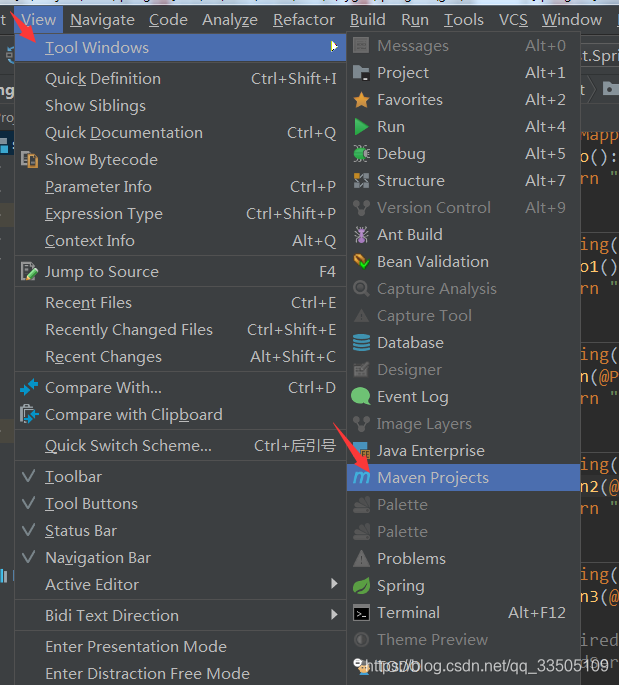Open the Window menu
619x685 pixels.
(572, 20)
